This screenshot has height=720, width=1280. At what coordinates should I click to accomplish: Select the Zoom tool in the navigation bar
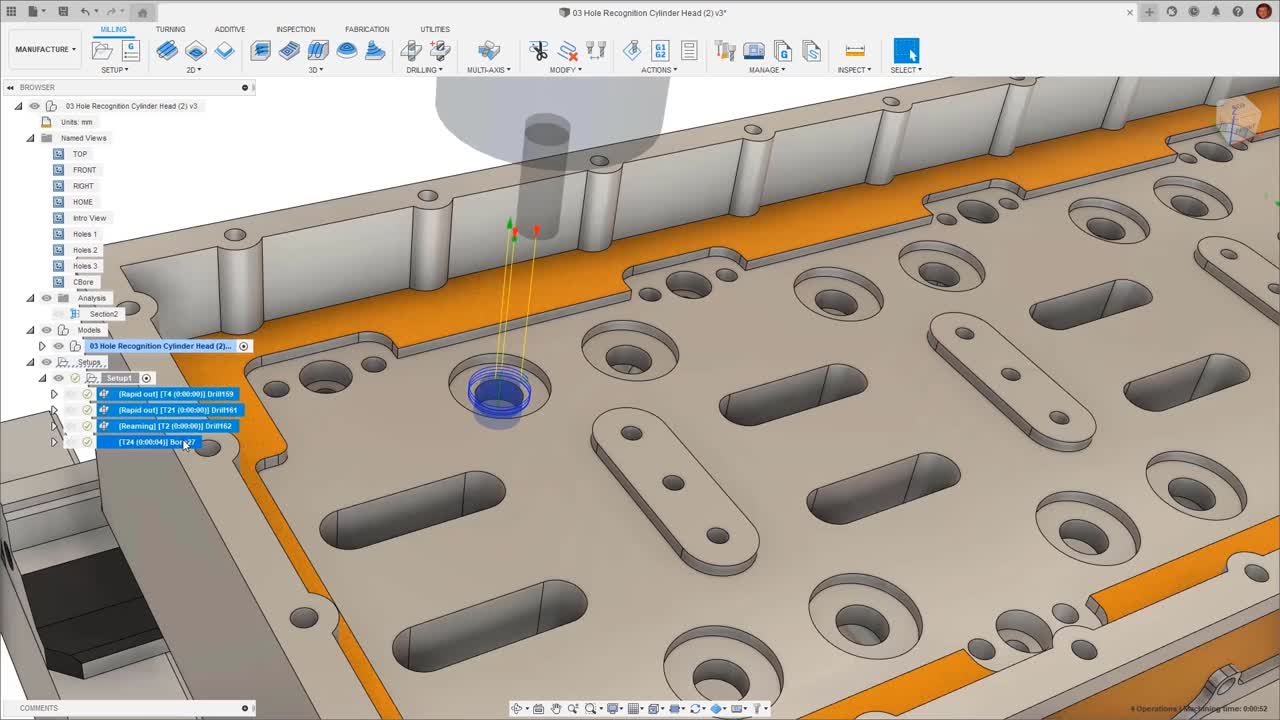pos(573,708)
